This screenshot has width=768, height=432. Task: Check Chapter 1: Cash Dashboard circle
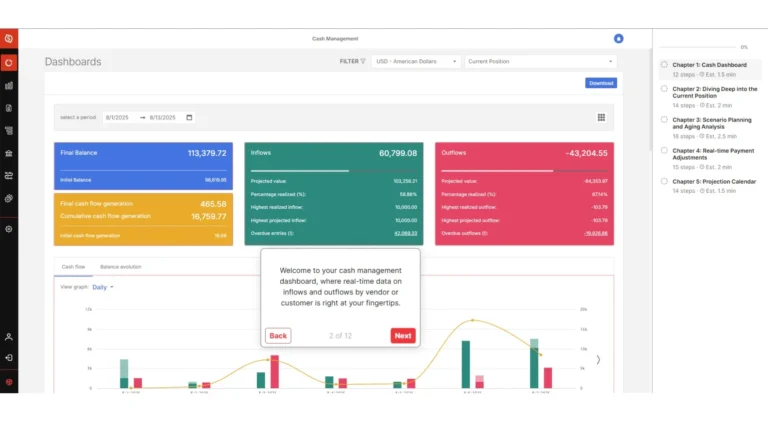click(664, 65)
